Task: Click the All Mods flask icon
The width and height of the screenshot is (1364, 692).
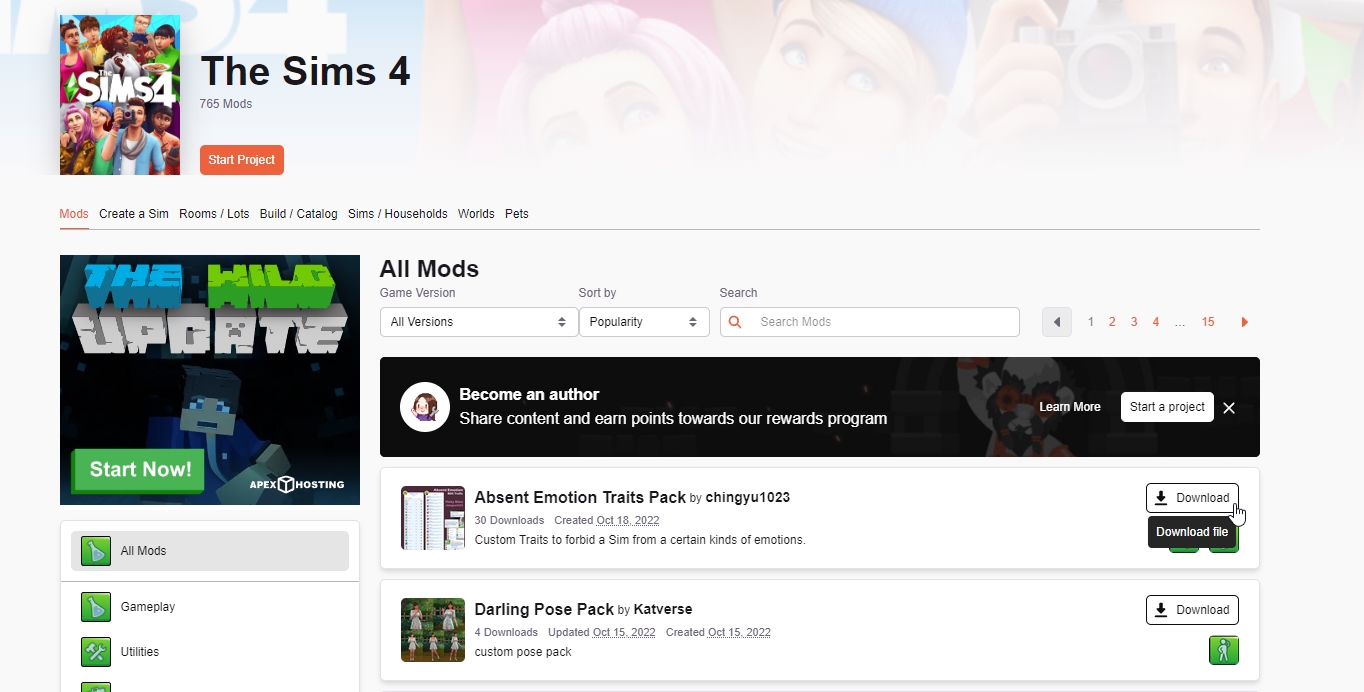Action: point(96,551)
